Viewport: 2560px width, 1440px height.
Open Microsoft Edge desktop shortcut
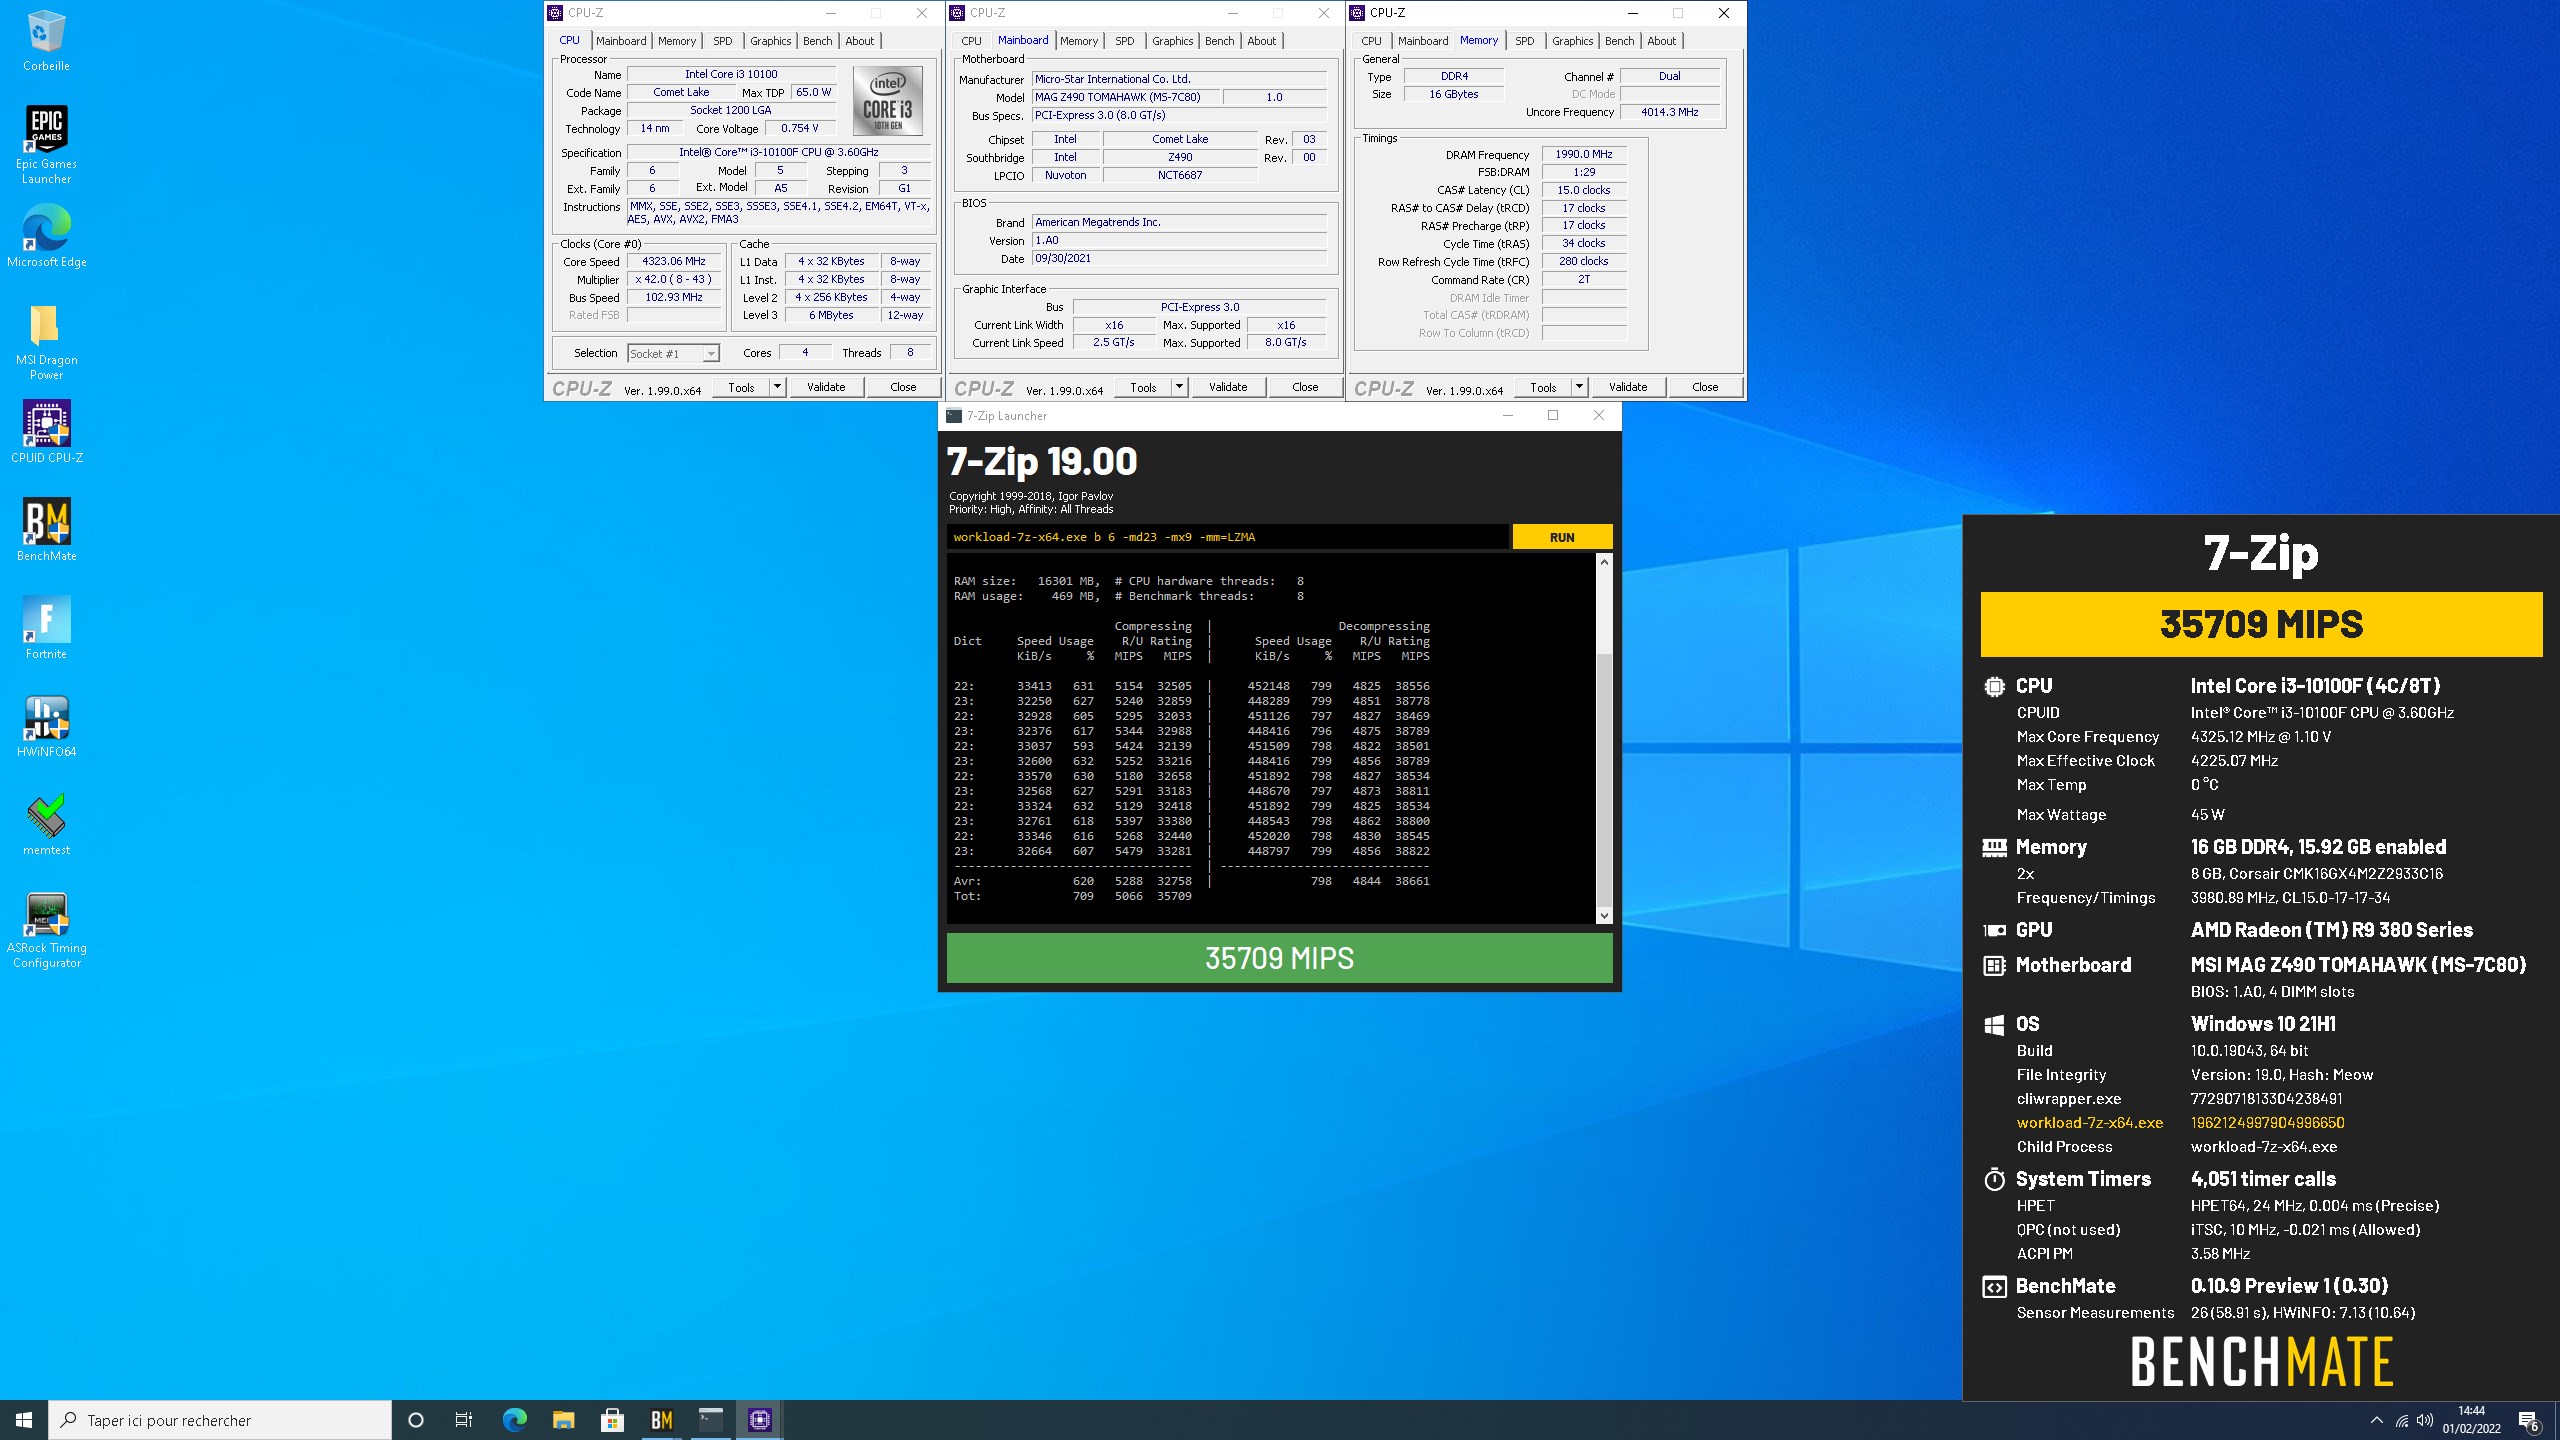46,237
